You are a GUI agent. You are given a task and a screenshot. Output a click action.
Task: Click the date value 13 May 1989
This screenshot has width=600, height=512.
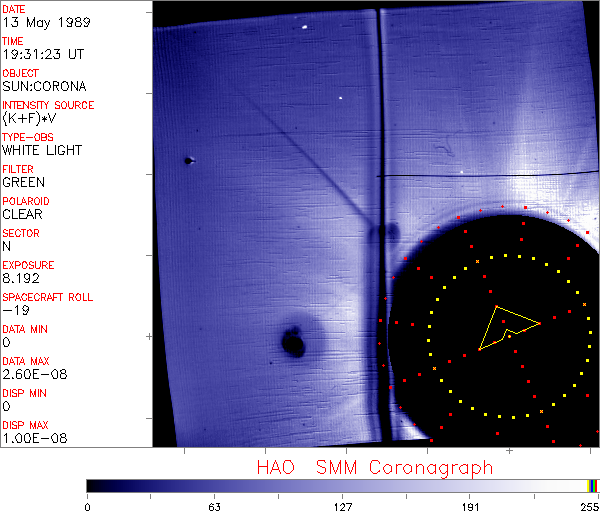[37, 22]
